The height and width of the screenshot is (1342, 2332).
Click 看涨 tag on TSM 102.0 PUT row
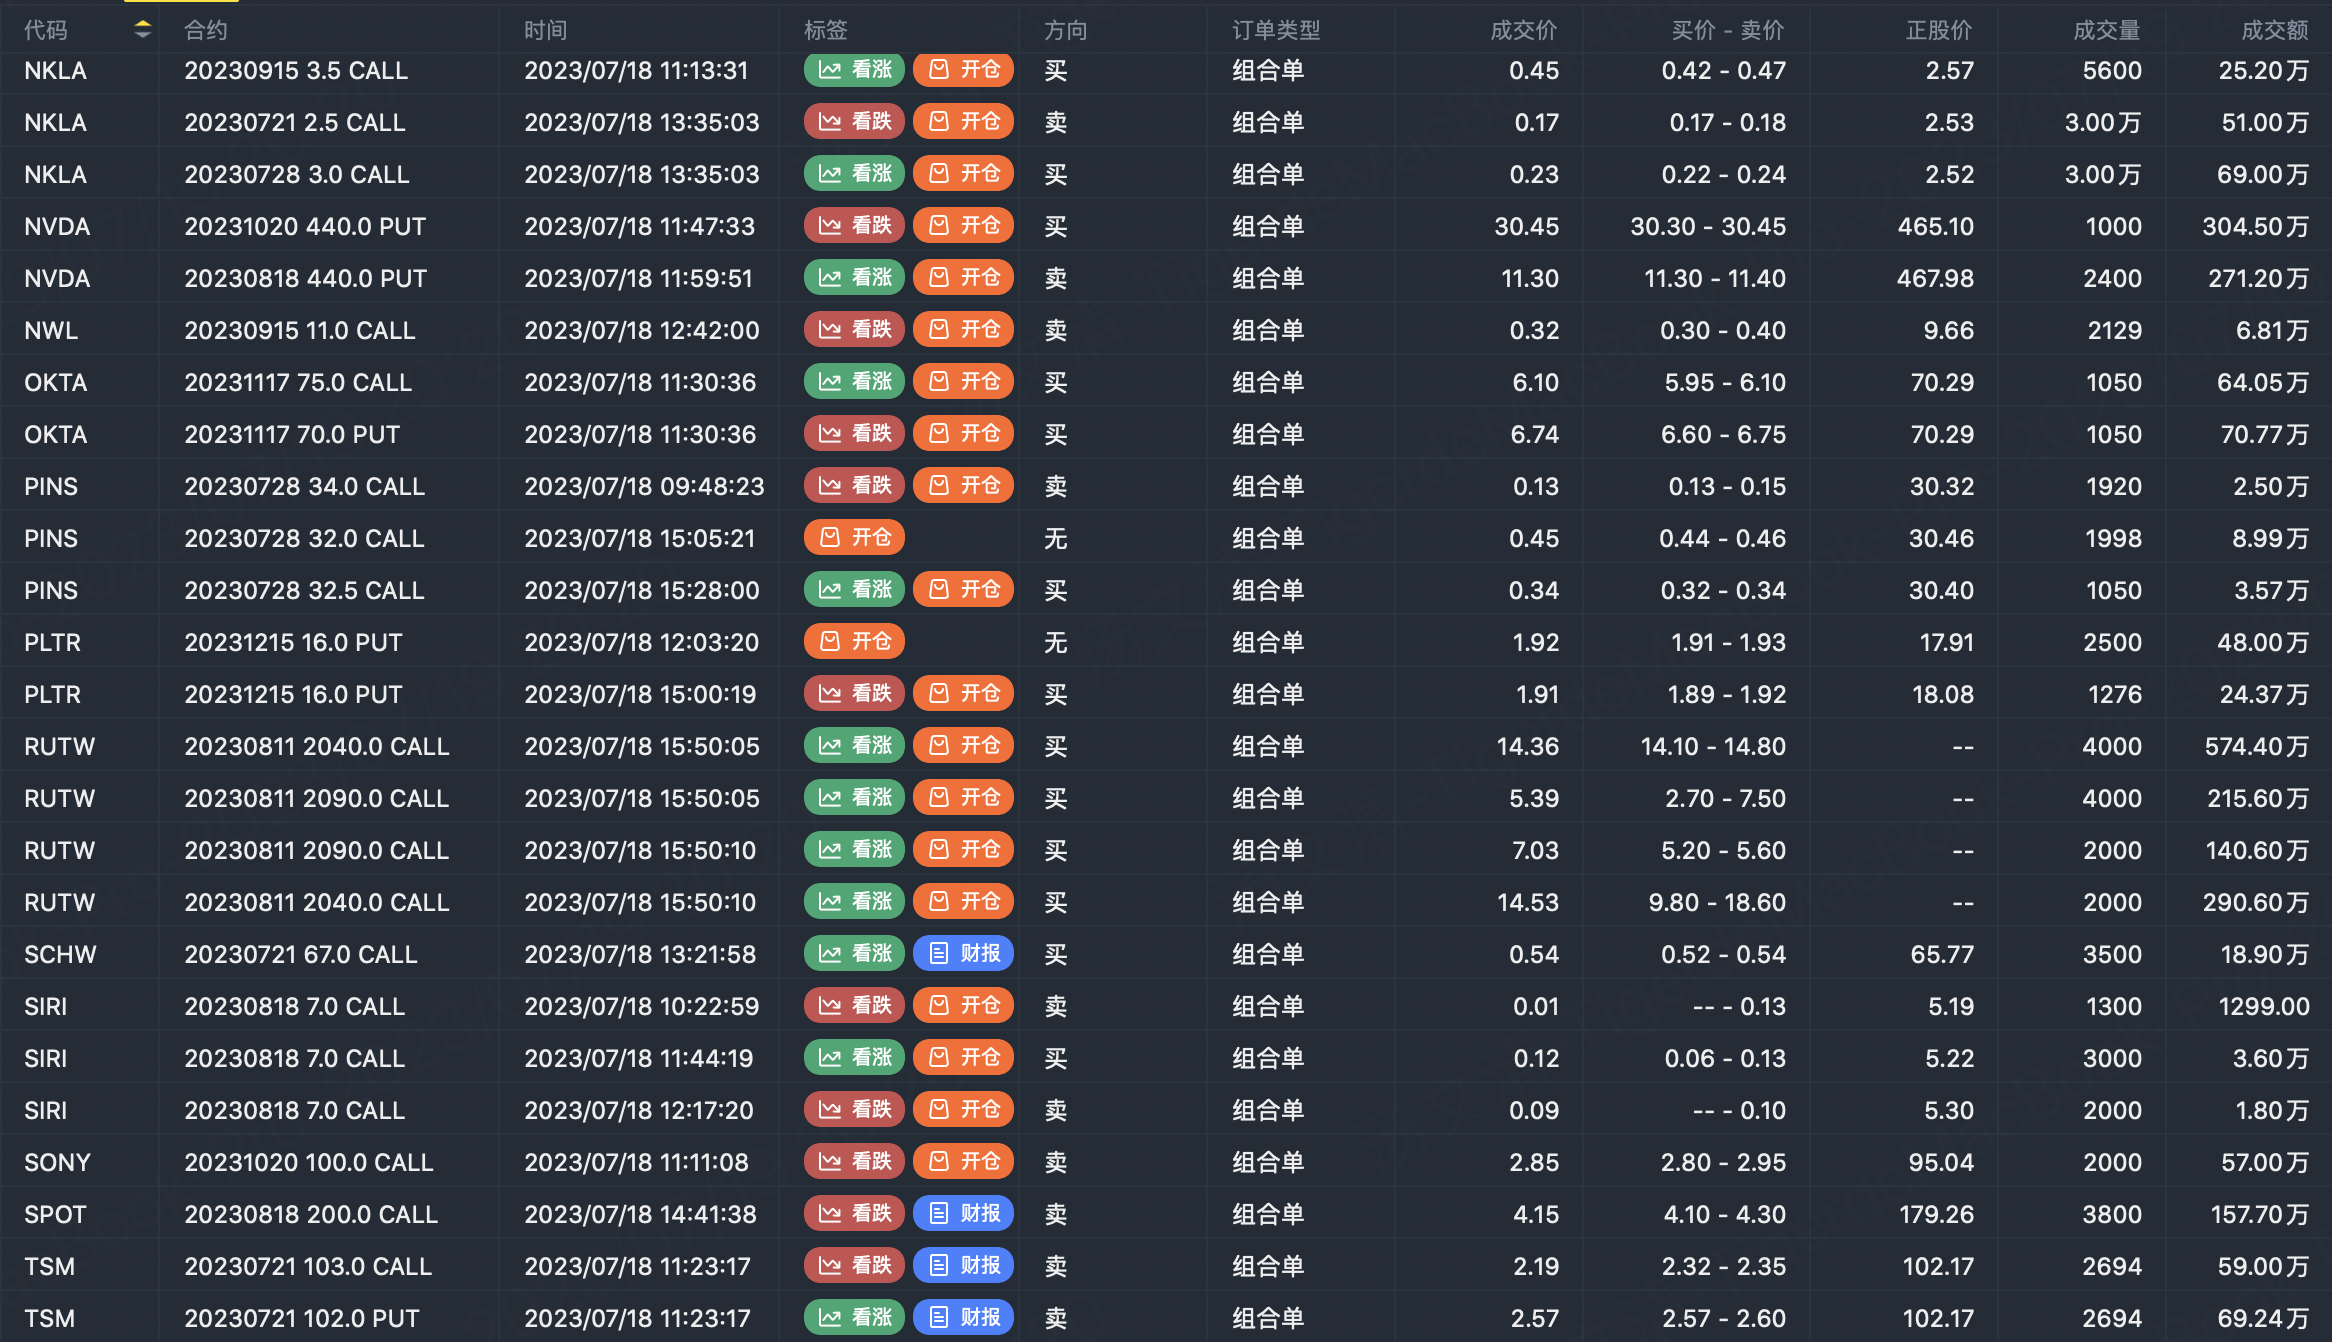pos(854,1318)
